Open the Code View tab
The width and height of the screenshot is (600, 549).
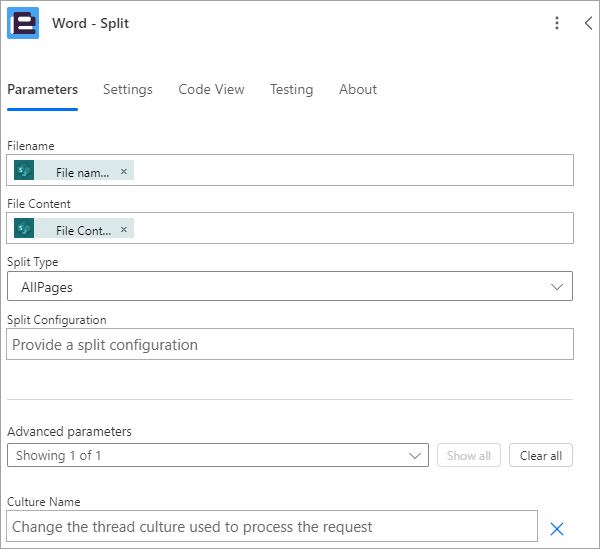(x=211, y=90)
